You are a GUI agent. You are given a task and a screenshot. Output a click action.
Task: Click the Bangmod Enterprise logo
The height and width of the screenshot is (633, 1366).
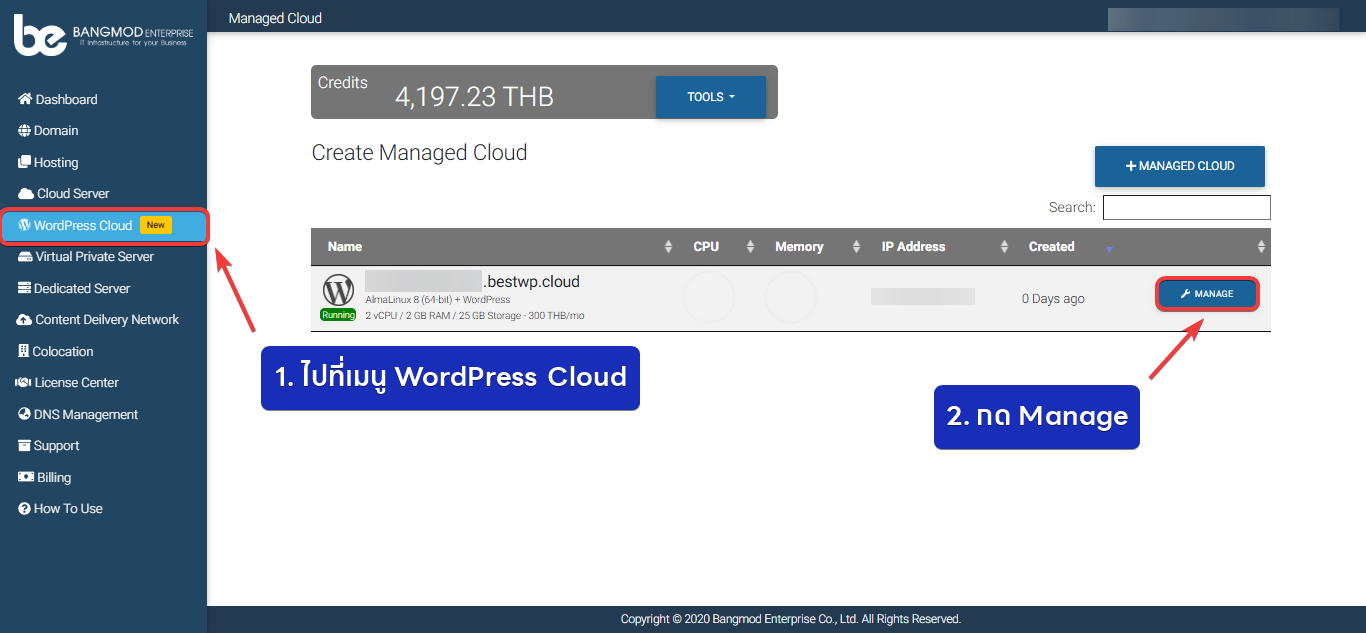[x=103, y=35]
